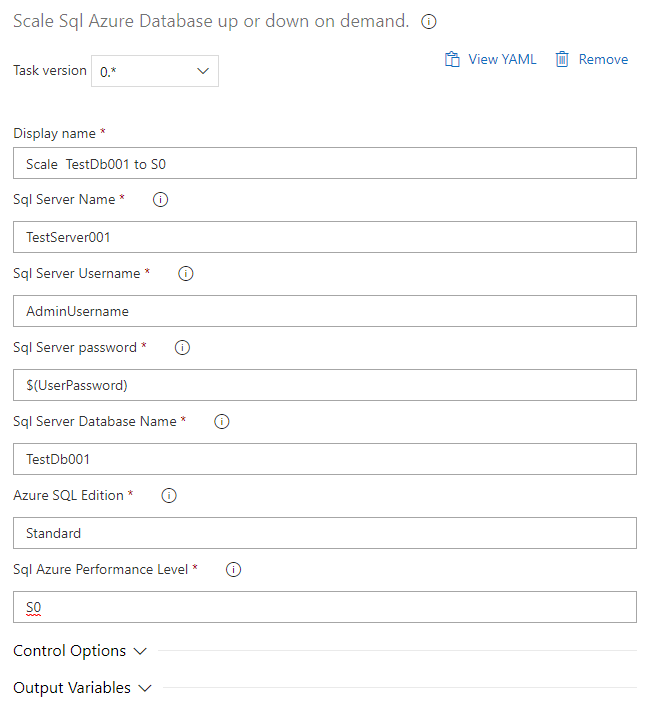Image resolution: width=657 pixels, height=721 pixels.
Task: Show info for Sql Server password
Action: click(x=183, y=348)
